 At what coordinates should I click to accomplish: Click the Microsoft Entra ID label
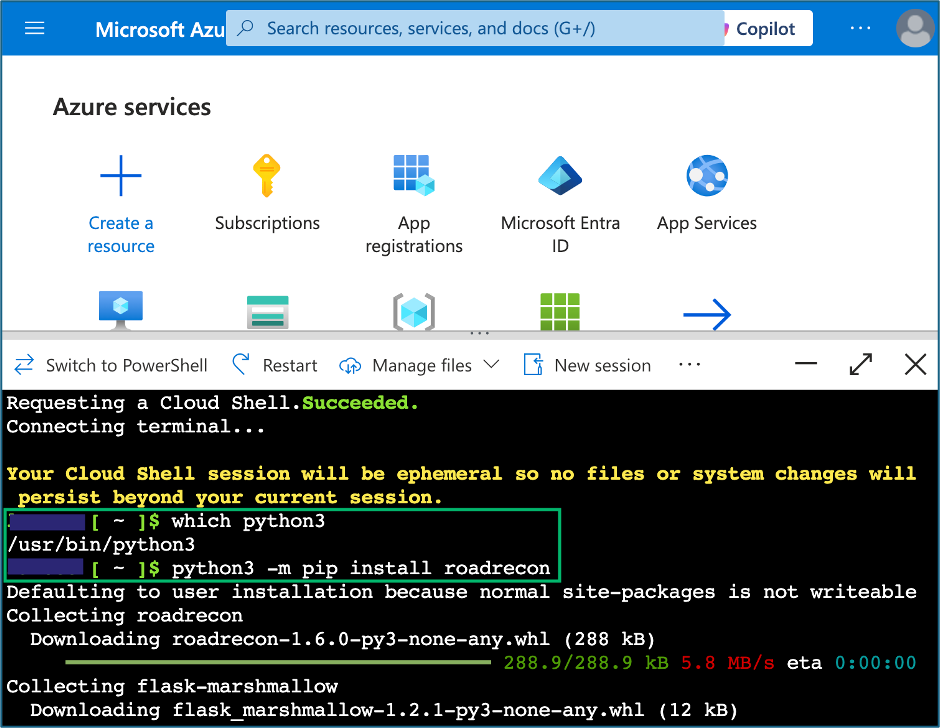pos(561,234)
